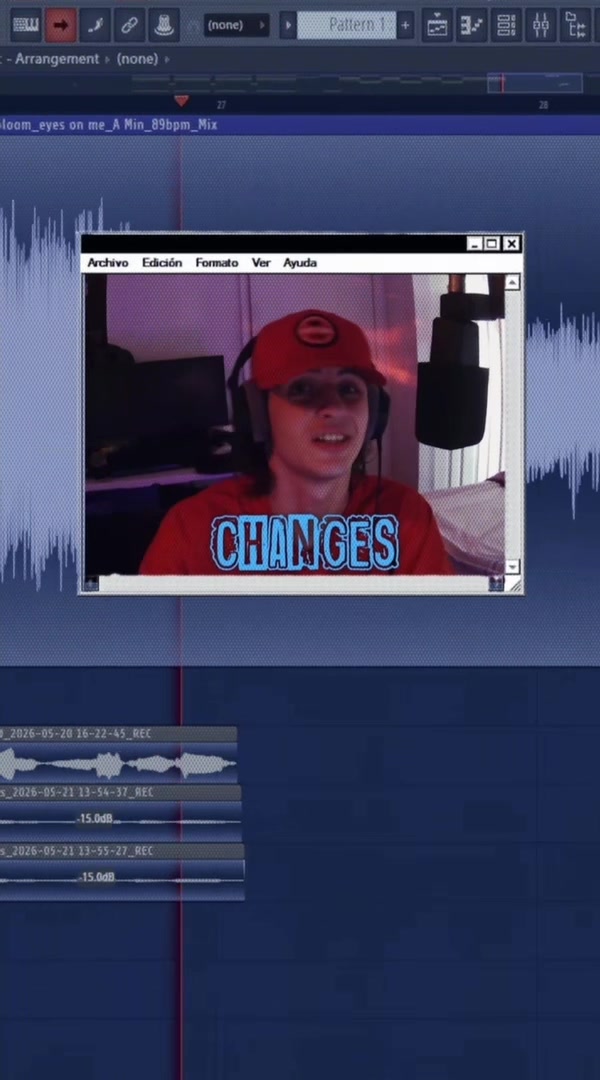Open the Browser tree icon
The width and height of the screenshot is (600, 1080).
(x=575, y=25)
